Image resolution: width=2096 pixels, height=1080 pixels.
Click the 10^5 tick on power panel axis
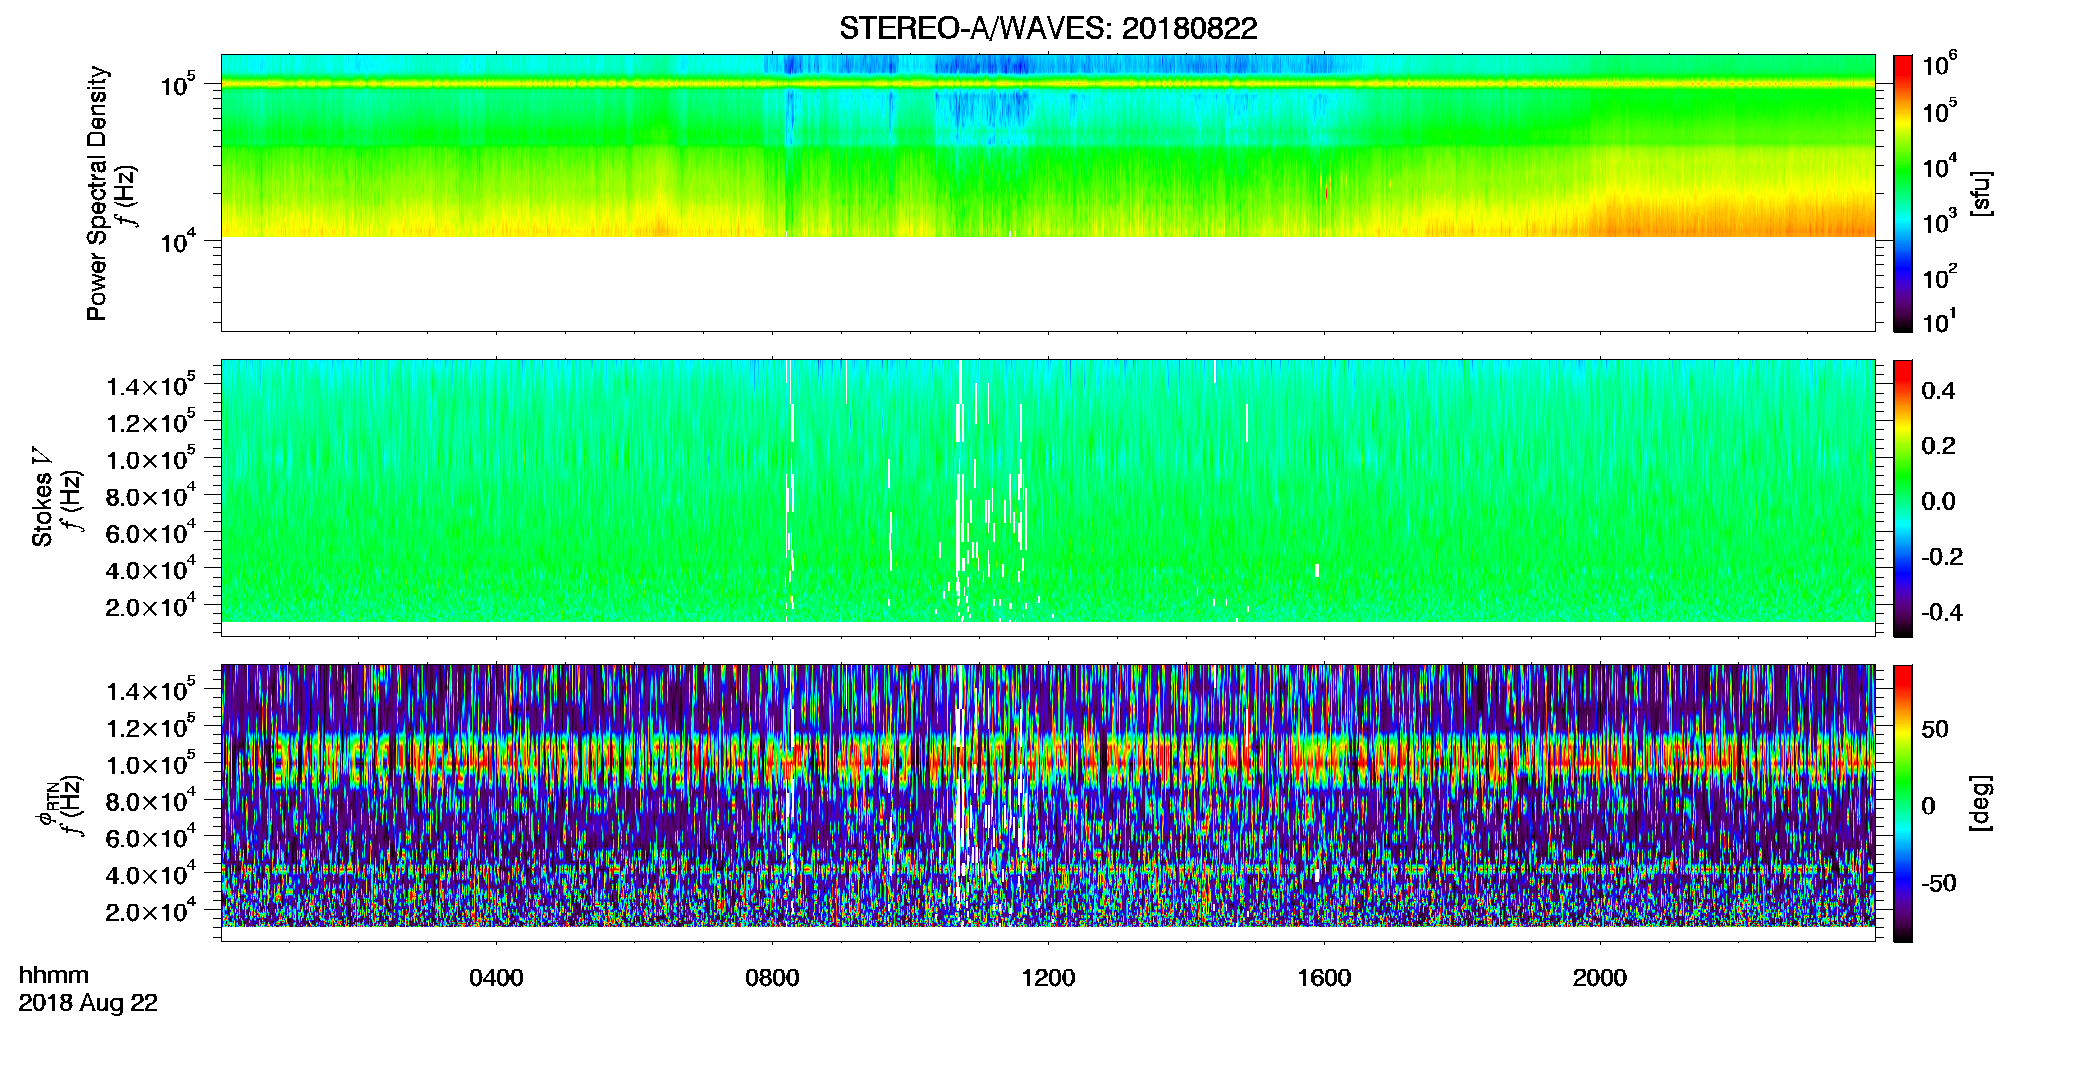click(x=177, y=85)
